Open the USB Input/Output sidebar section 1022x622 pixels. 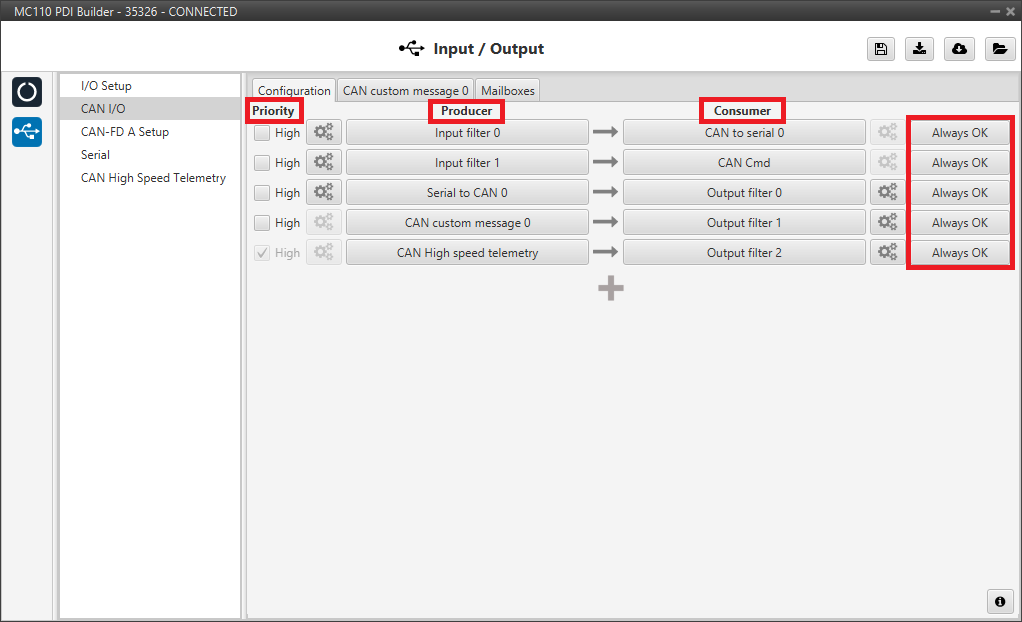[x=27, y=131]
